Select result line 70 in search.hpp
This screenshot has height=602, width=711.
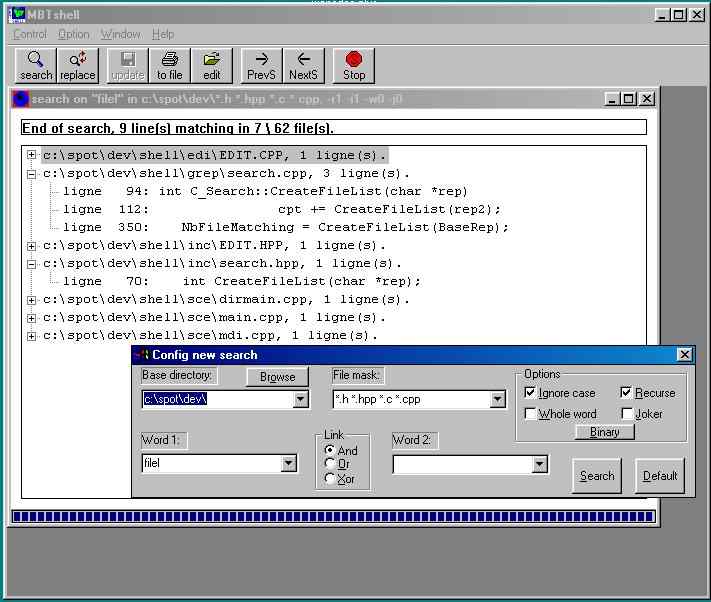tap(242, 282)
